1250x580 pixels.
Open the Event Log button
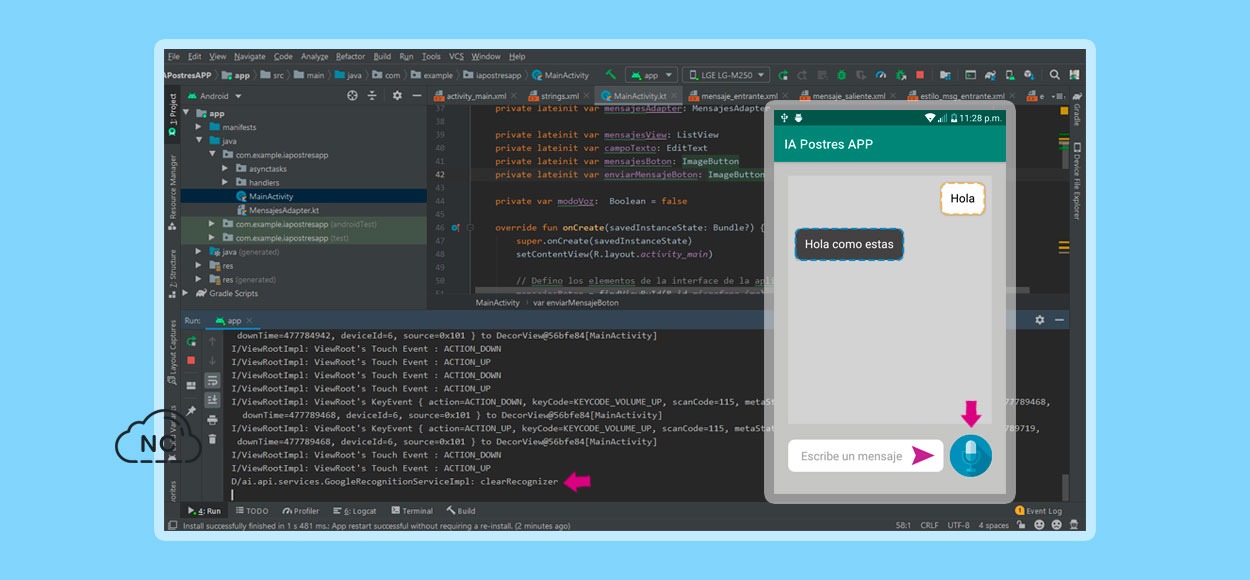pyautogui.click(x=1039, y=511)
